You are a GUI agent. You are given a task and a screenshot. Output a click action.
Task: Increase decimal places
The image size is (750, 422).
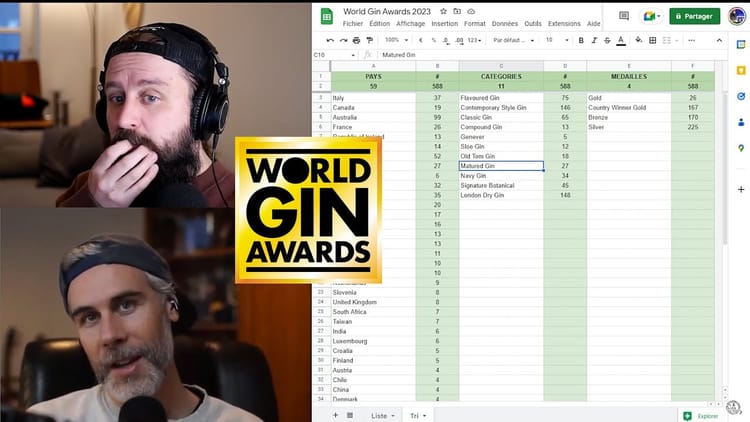click(459, 41)
